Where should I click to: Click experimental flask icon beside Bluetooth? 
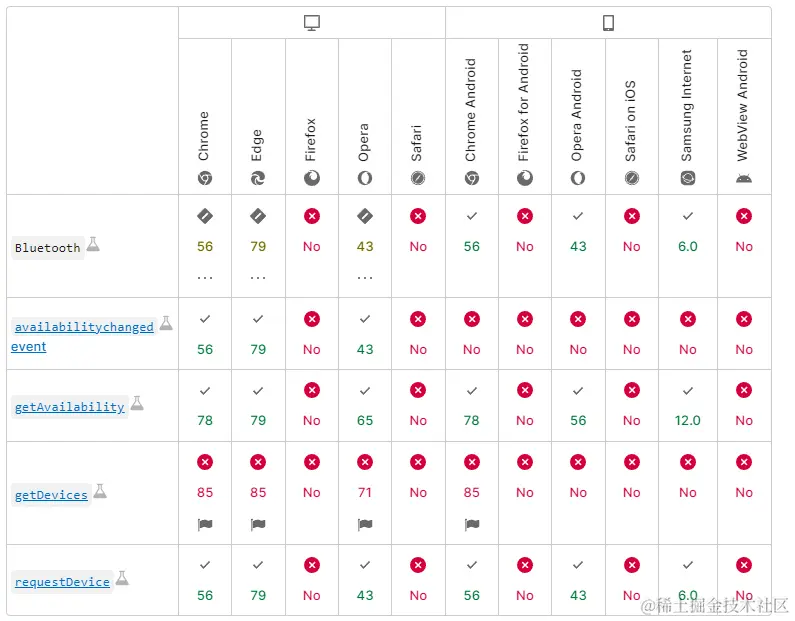point(93,244)
